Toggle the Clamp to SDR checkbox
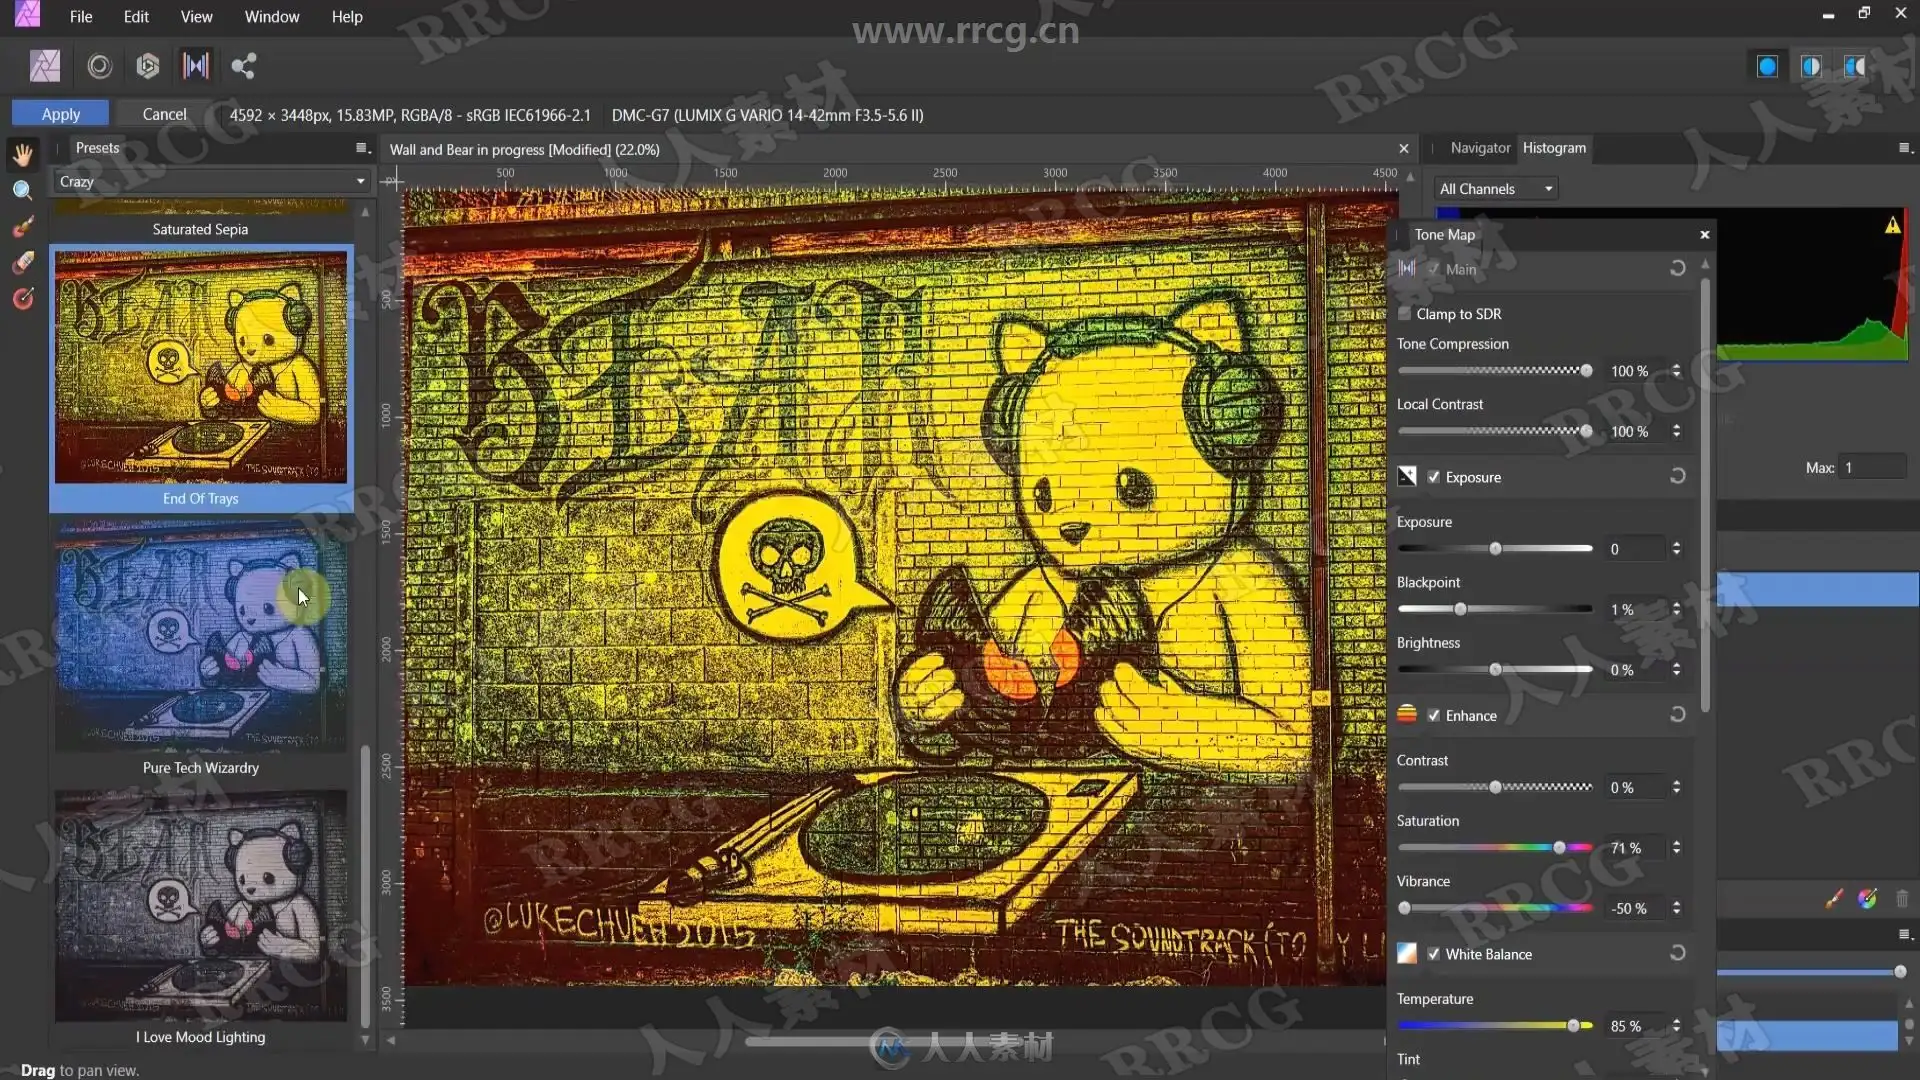The width and height of the screenshot is (1920, 1080). [1405, 313]
